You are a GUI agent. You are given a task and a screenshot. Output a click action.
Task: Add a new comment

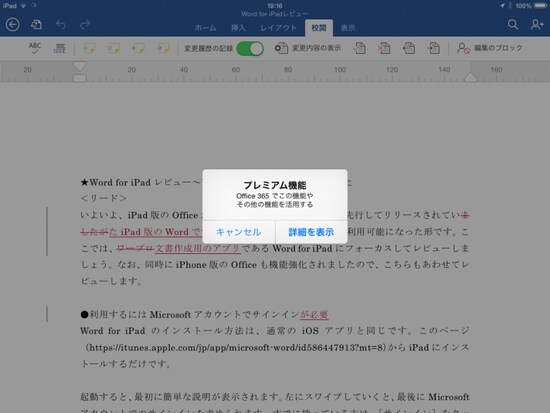88,48
